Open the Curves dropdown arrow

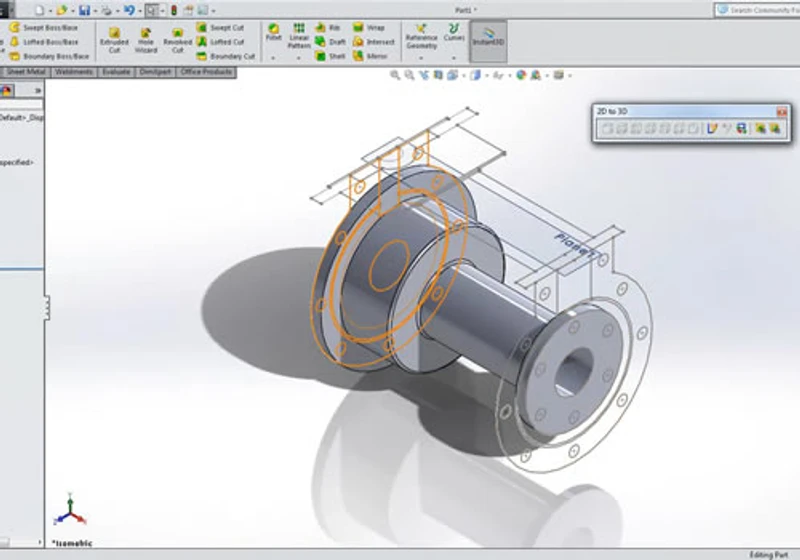pyautogui.click(x=454, y=58)
